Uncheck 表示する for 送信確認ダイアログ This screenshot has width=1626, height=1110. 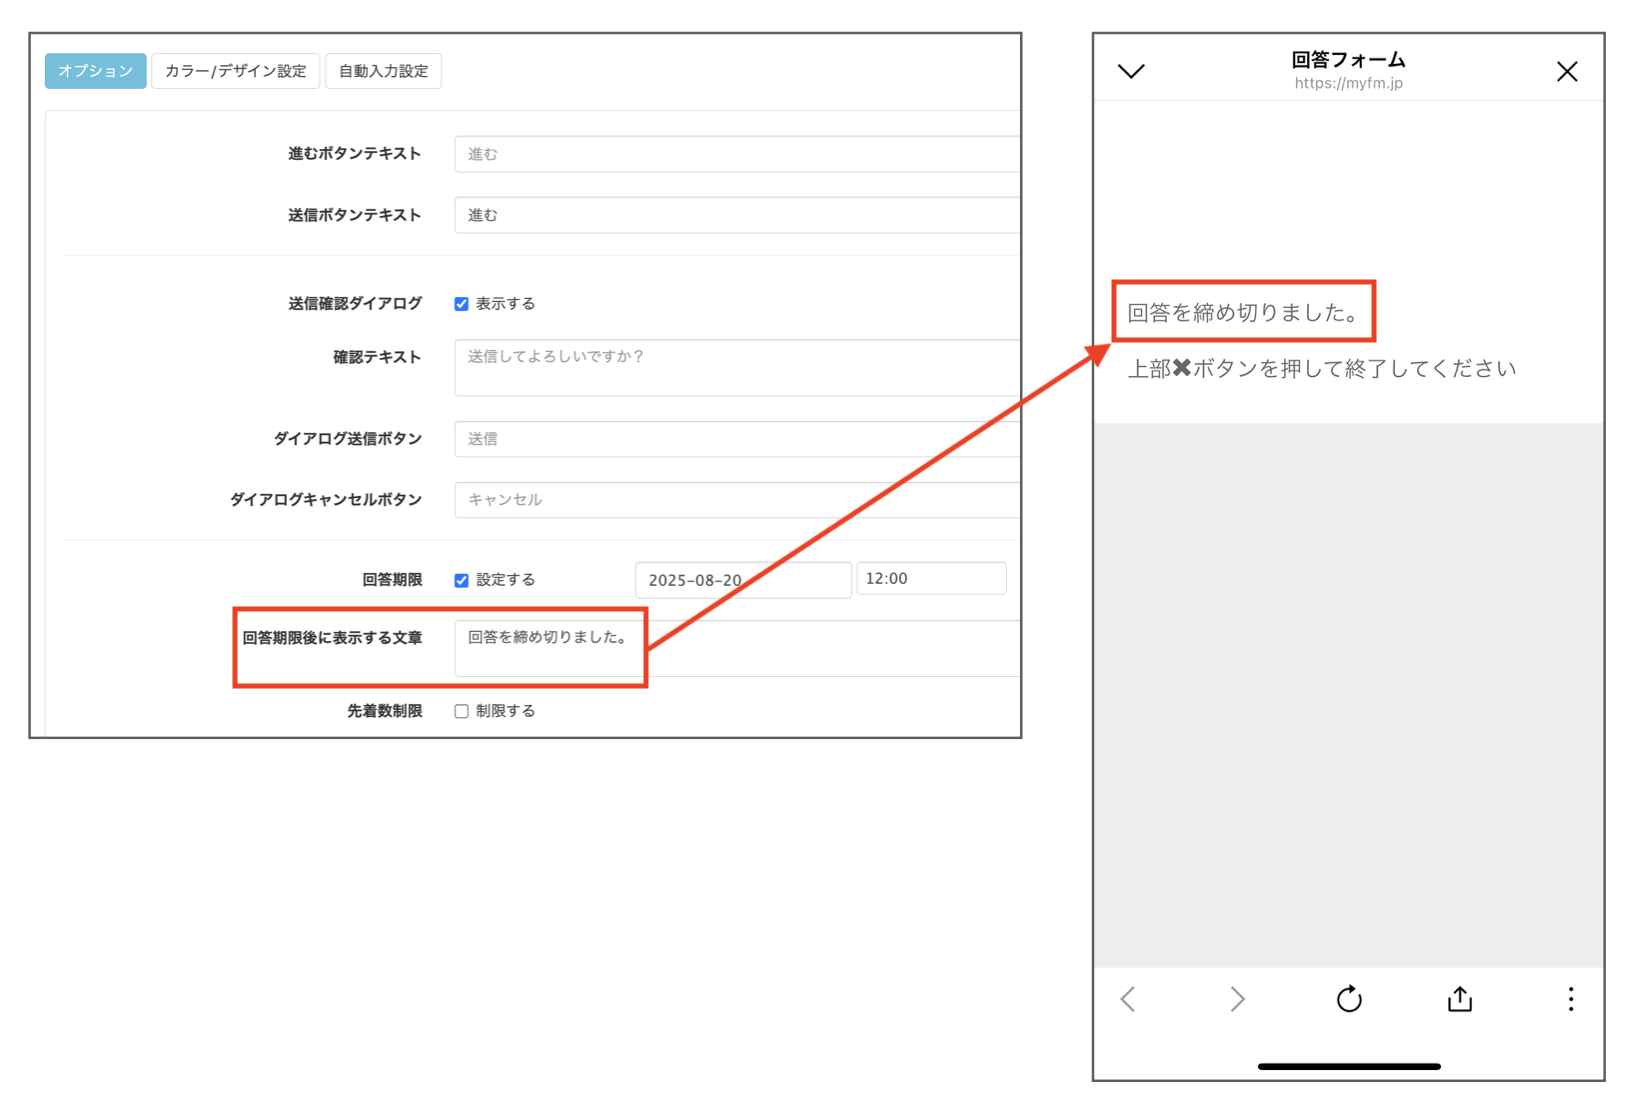pyautogui.click(x=461, y=303)
